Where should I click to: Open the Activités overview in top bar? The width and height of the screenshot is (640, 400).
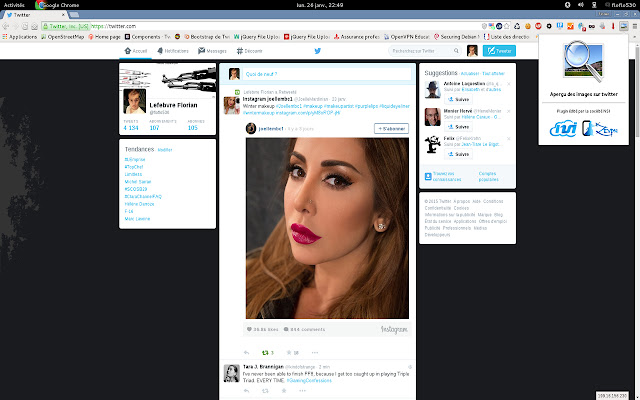pos(14,5)
